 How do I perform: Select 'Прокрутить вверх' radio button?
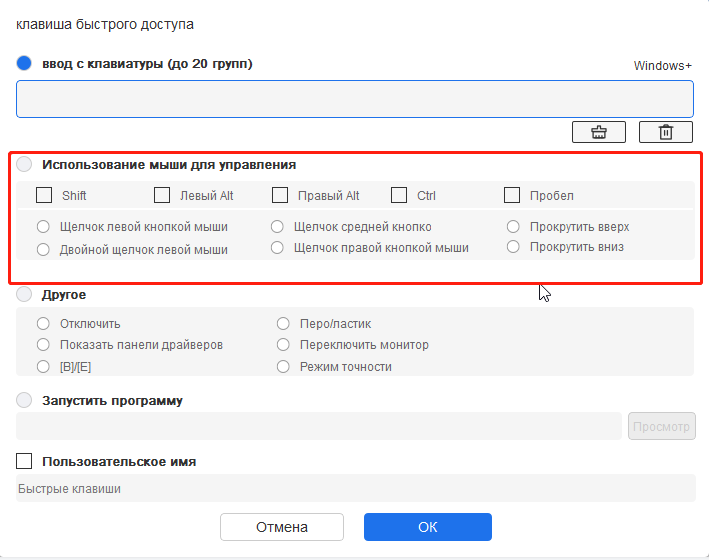513,227
